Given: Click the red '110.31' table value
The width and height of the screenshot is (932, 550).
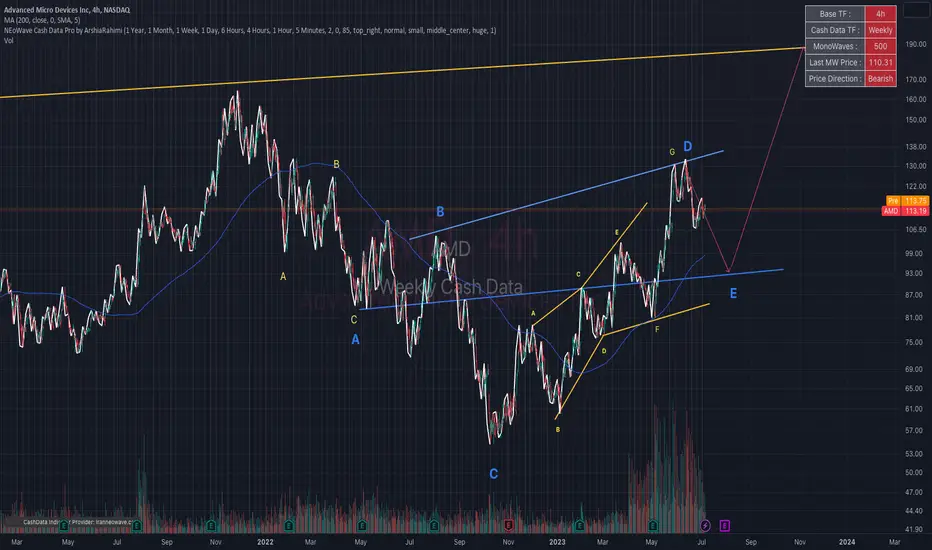Looking at the screenshot, I should coord(880,62).
